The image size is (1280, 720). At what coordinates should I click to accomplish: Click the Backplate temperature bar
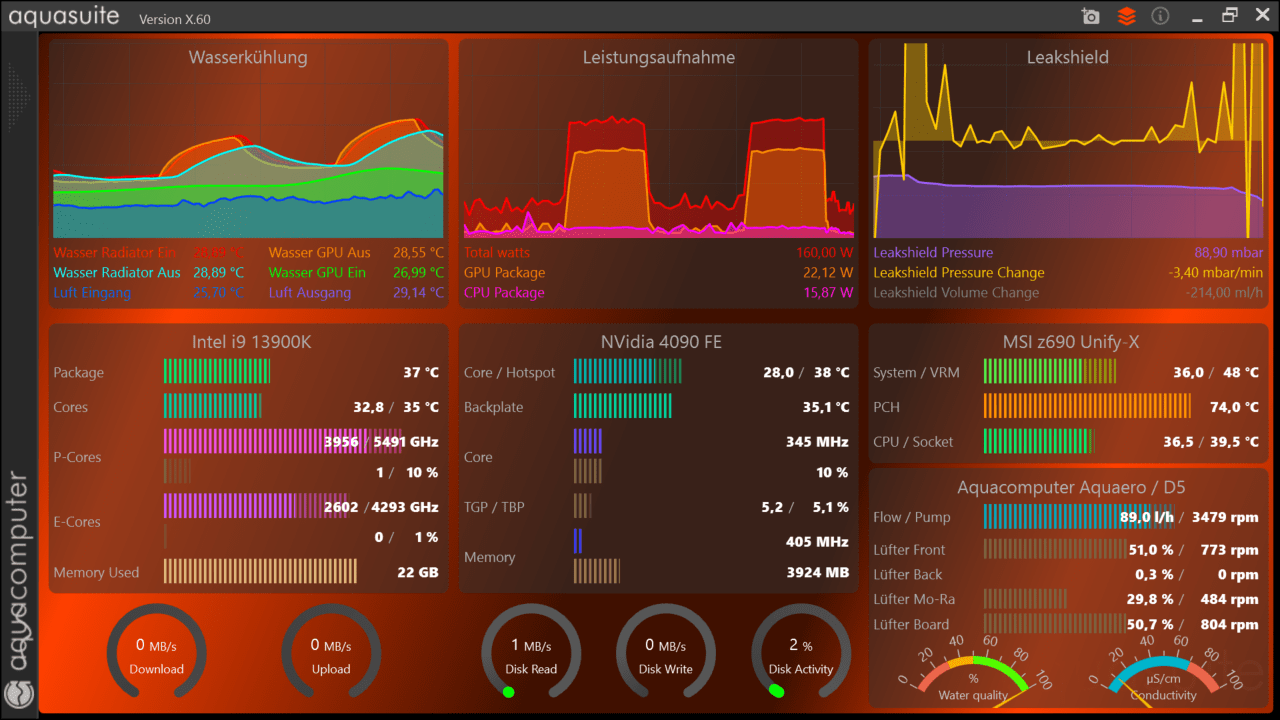(623, 406)
